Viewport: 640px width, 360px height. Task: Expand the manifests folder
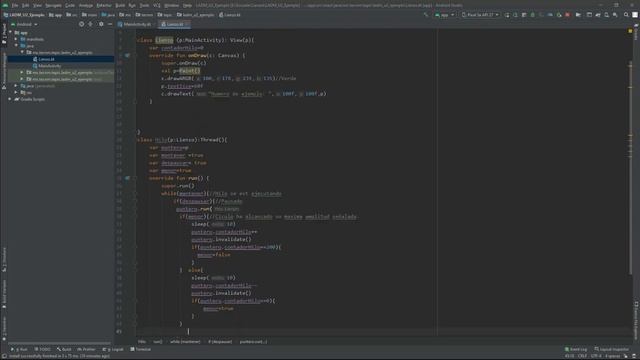[16, 39]
